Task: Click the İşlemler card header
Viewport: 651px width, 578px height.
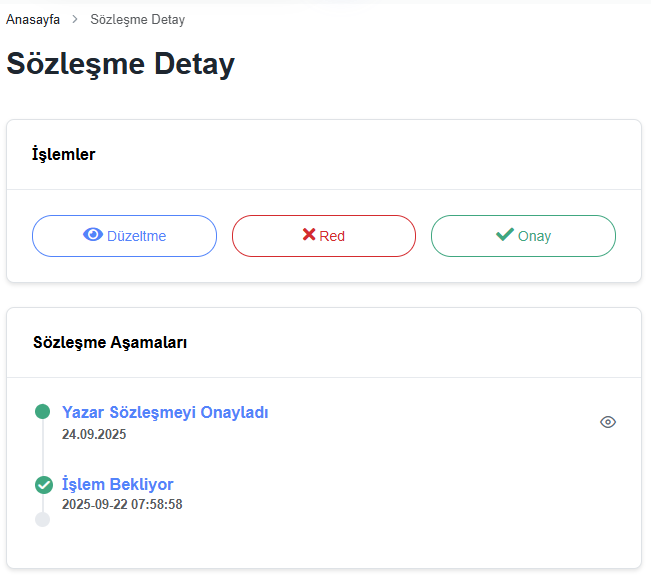Action: point(64,154)
